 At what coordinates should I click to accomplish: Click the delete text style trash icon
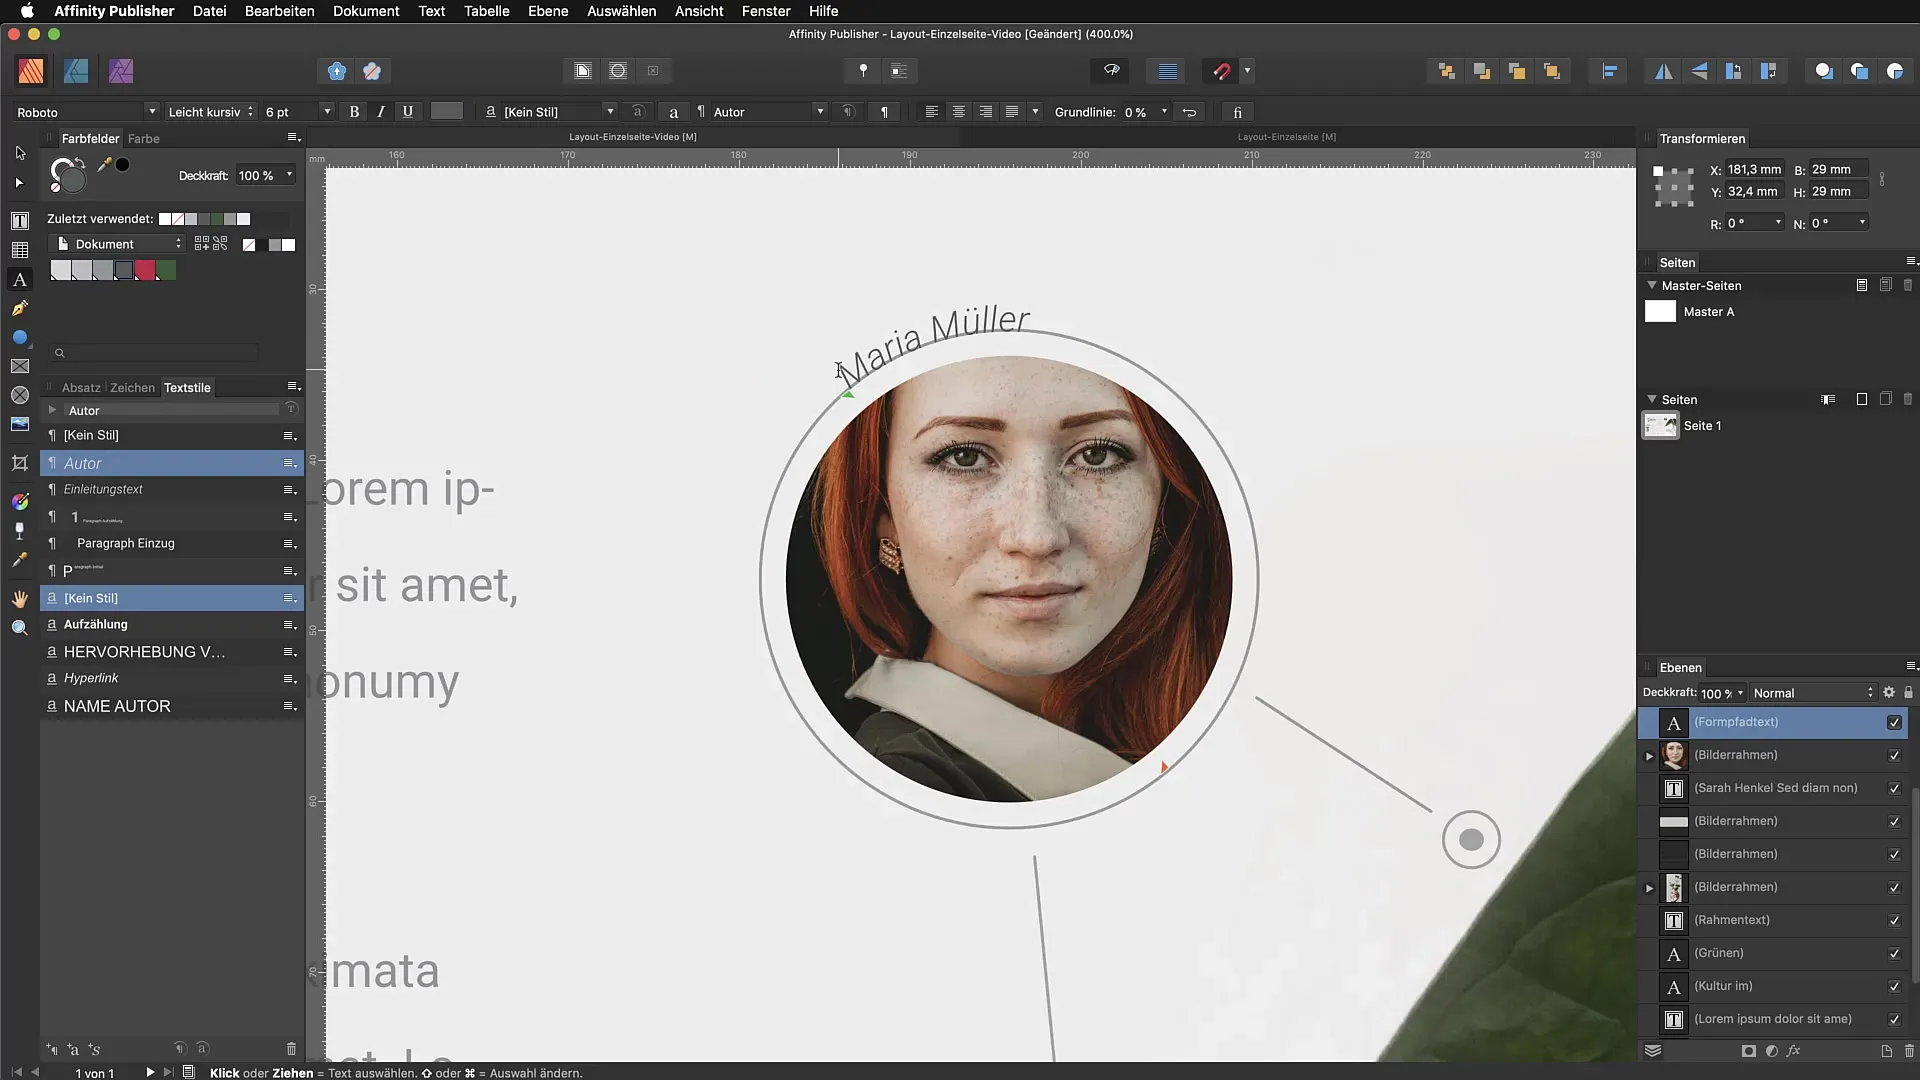[x=291, y=1049]
